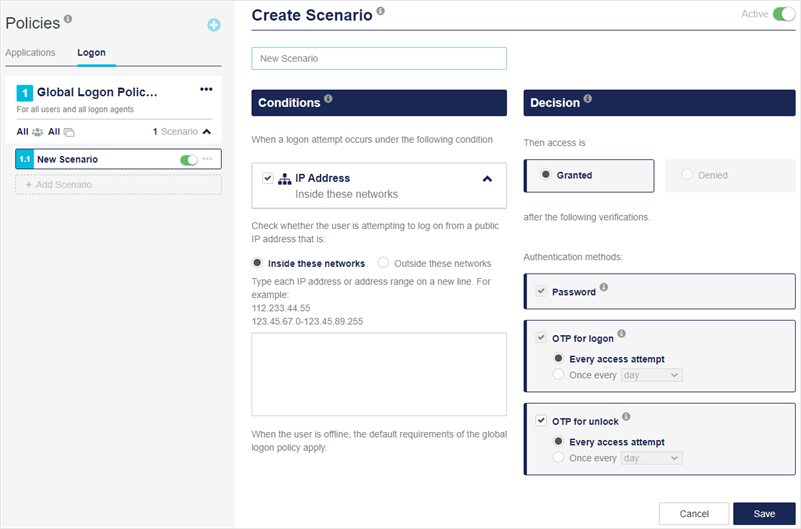Click info icon next to Policies heading
The height and width of the screenshot is (529, 801).
68,18
